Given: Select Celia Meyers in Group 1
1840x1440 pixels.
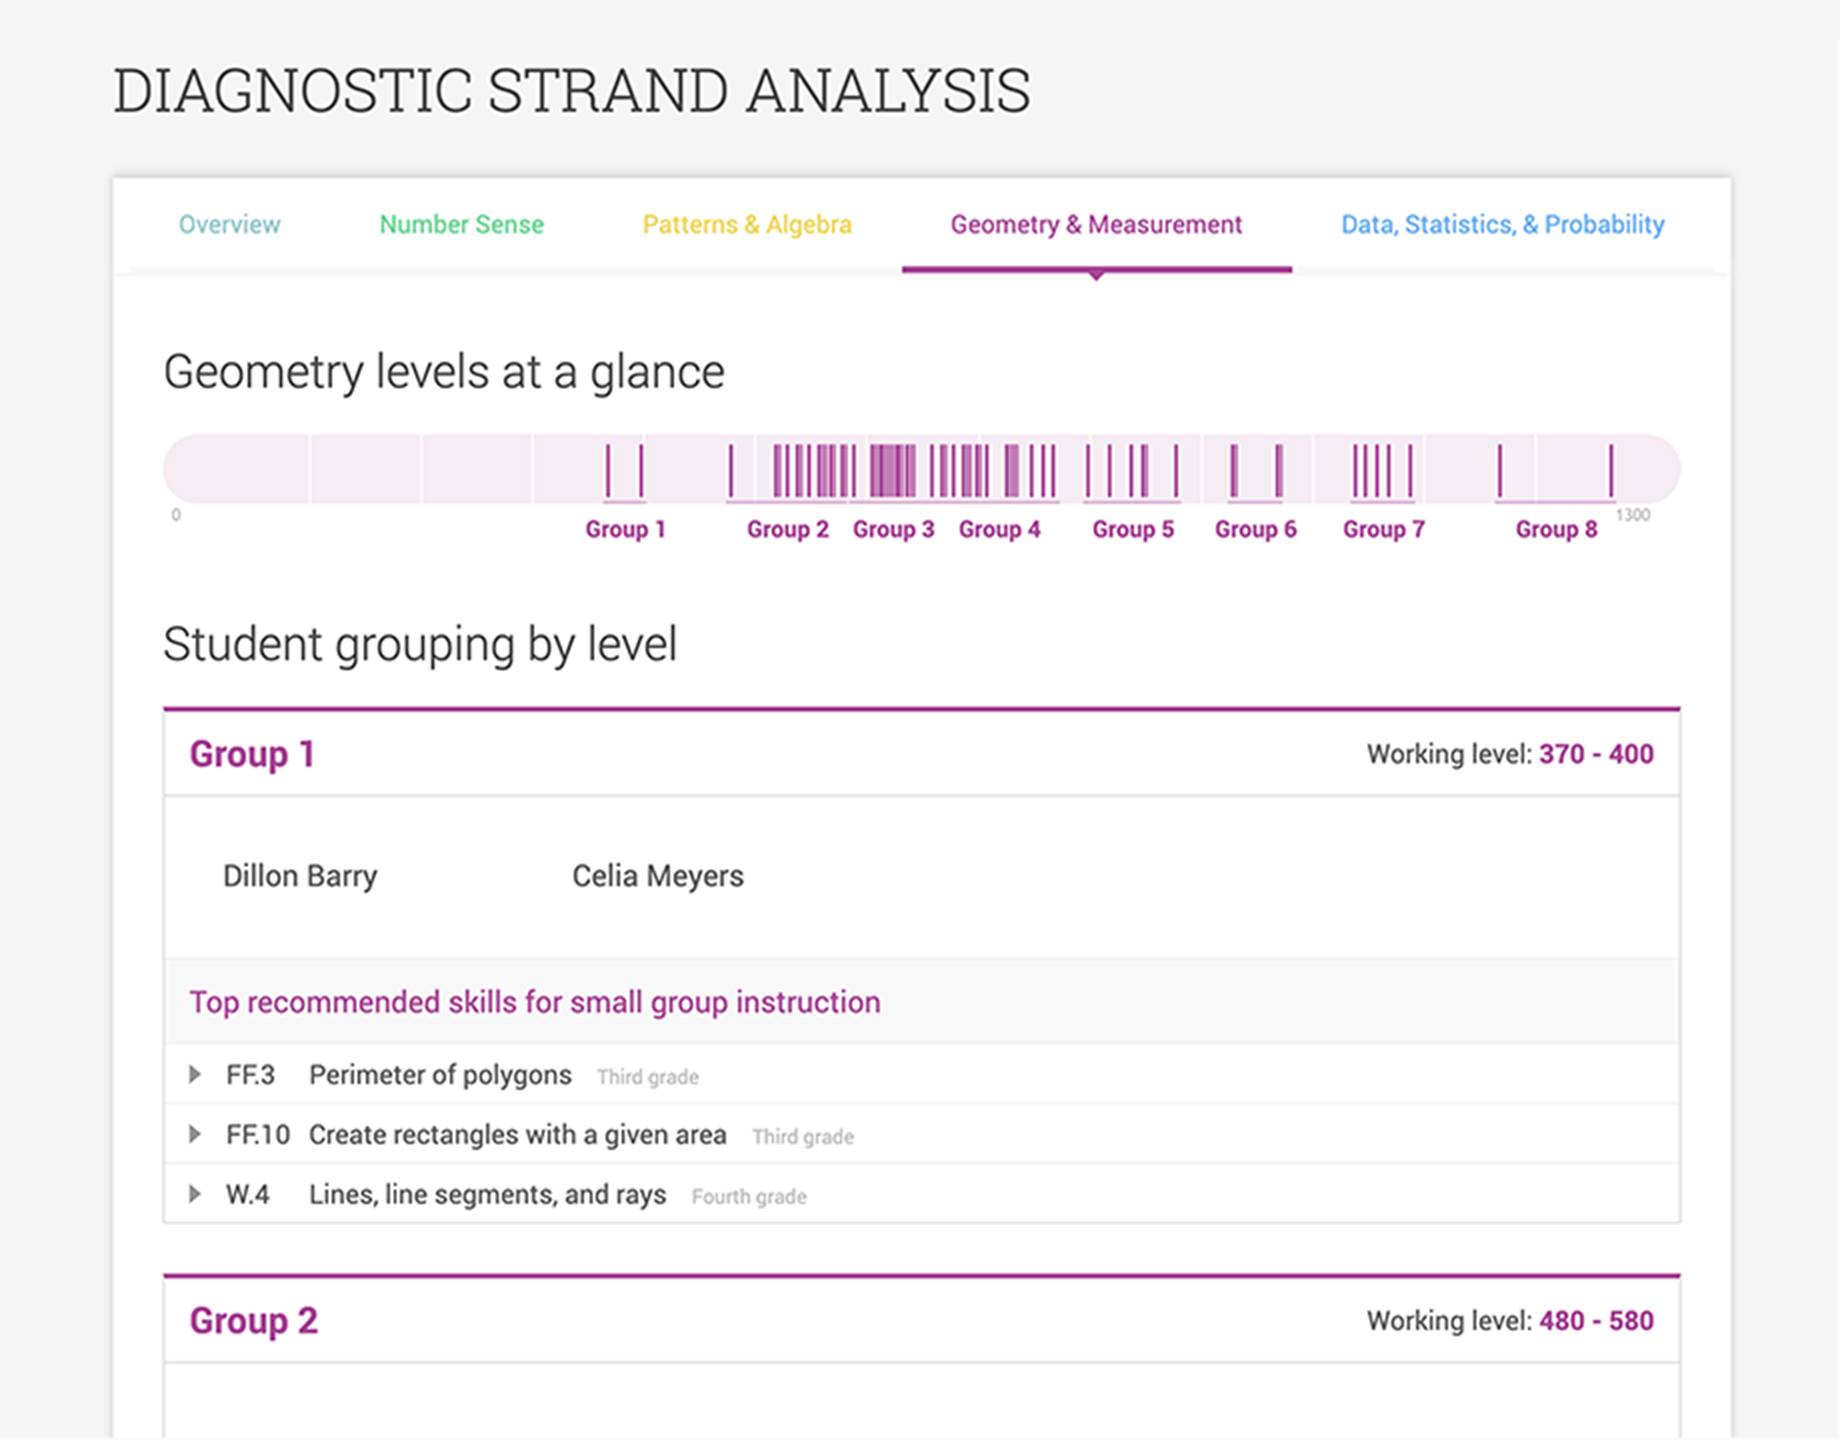Looking at the screenshot, I should [x=657, y=875].
